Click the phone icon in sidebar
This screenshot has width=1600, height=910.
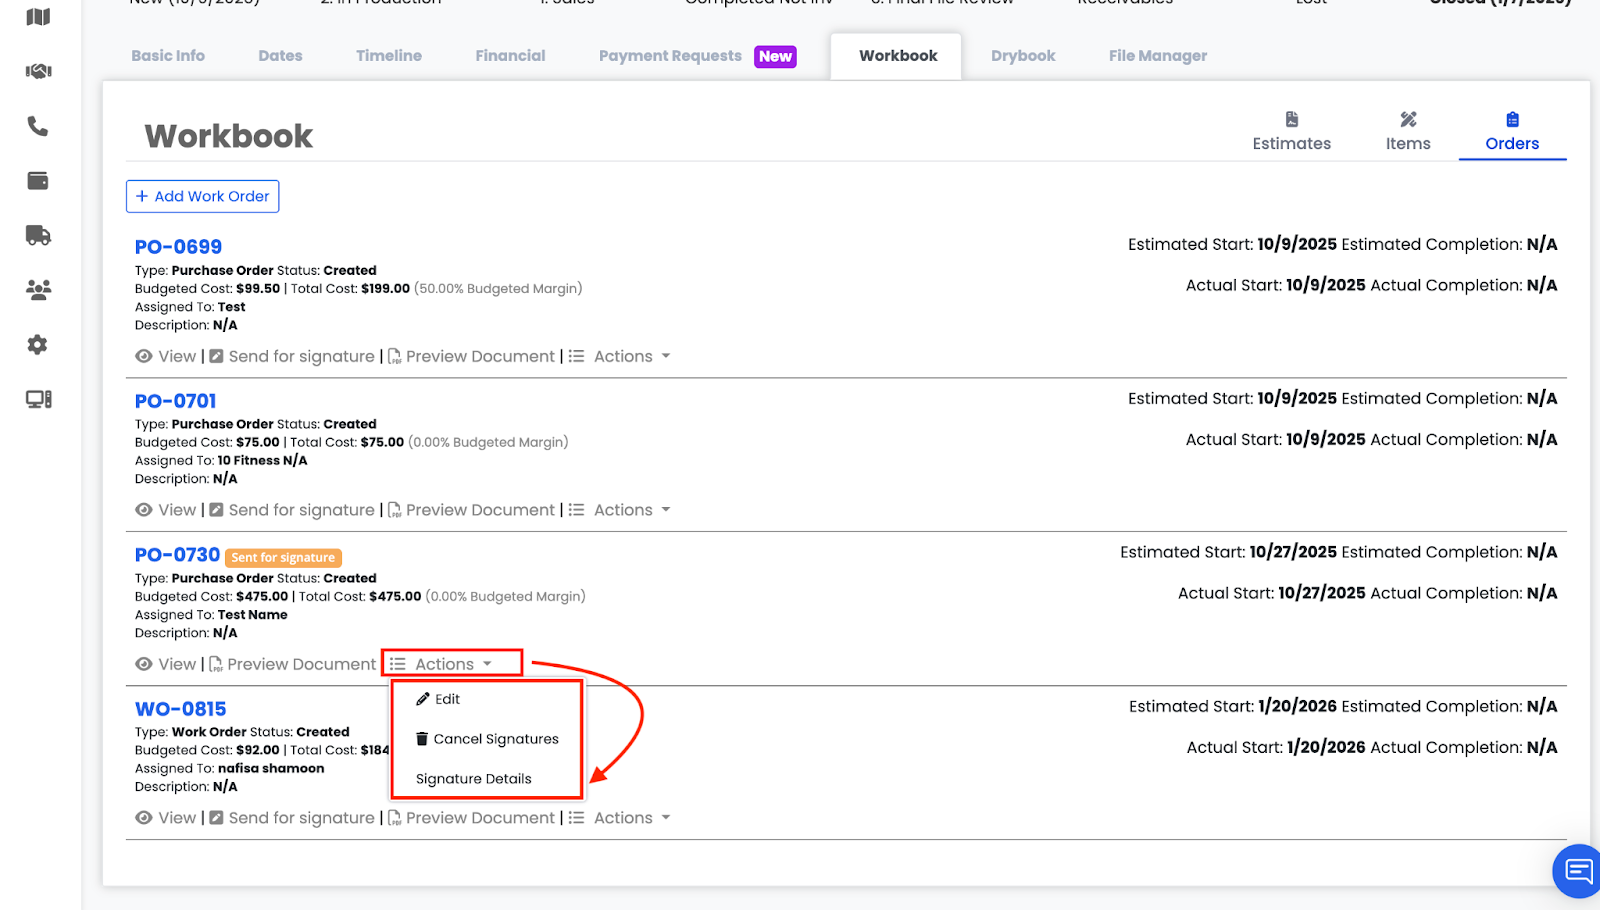click(38, 126)
